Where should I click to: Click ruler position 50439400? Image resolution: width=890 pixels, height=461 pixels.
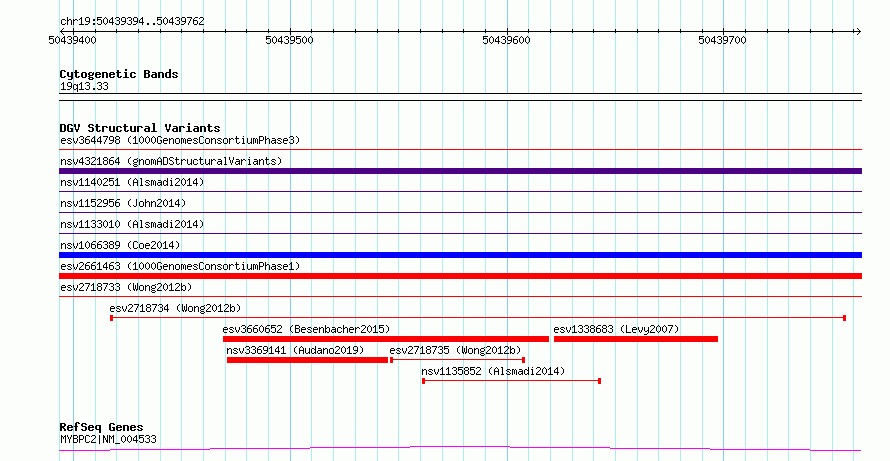[x=72, y=40]
